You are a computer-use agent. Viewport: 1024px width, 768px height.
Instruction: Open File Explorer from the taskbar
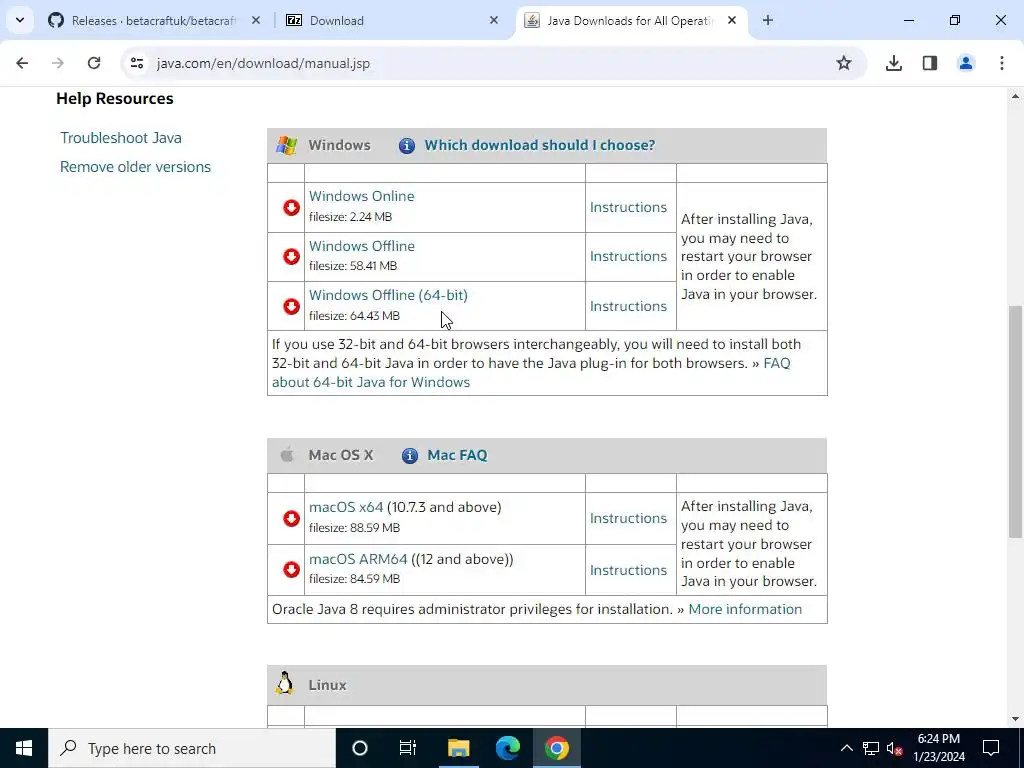pos(458,748)
